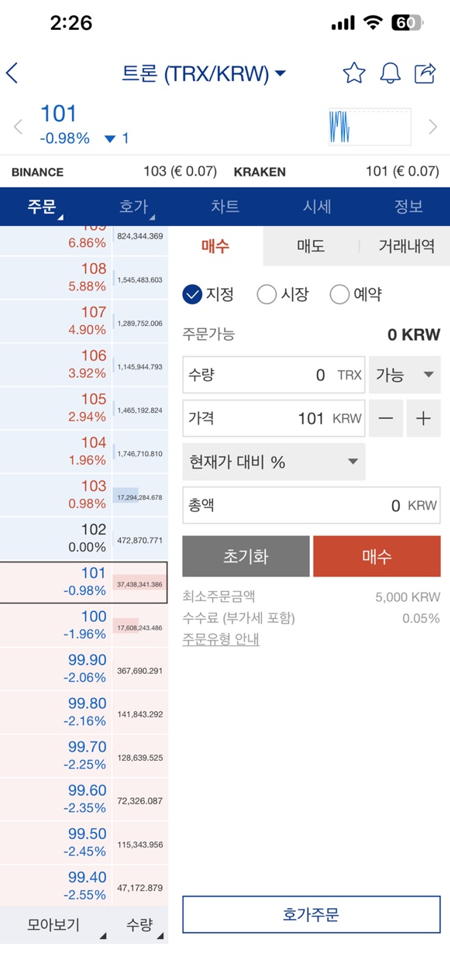Add TRX/KRW to favorites with star icon

tap(354, 73)
